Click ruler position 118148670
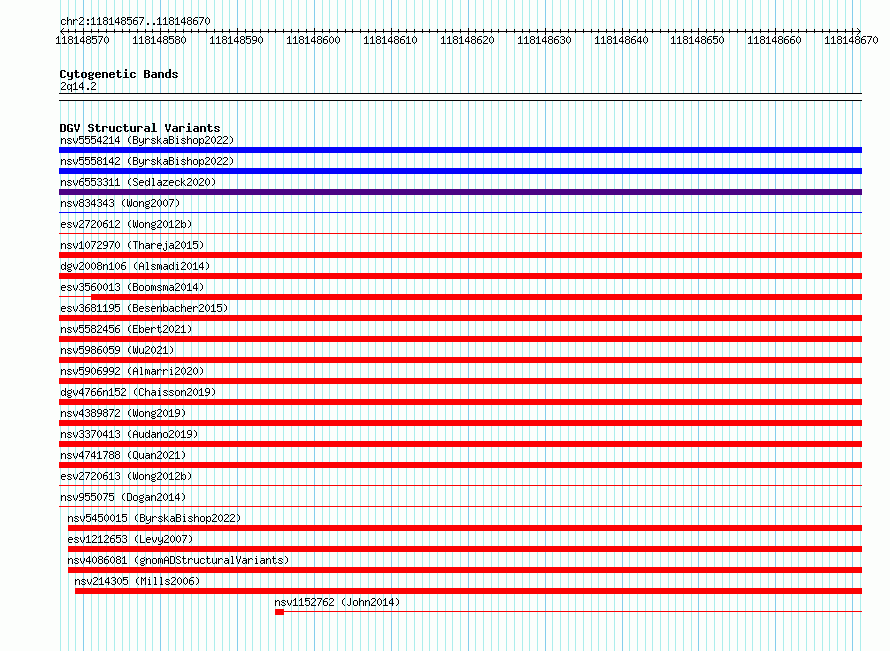Viewport: 890px width, 651px height. pos(851,40)
